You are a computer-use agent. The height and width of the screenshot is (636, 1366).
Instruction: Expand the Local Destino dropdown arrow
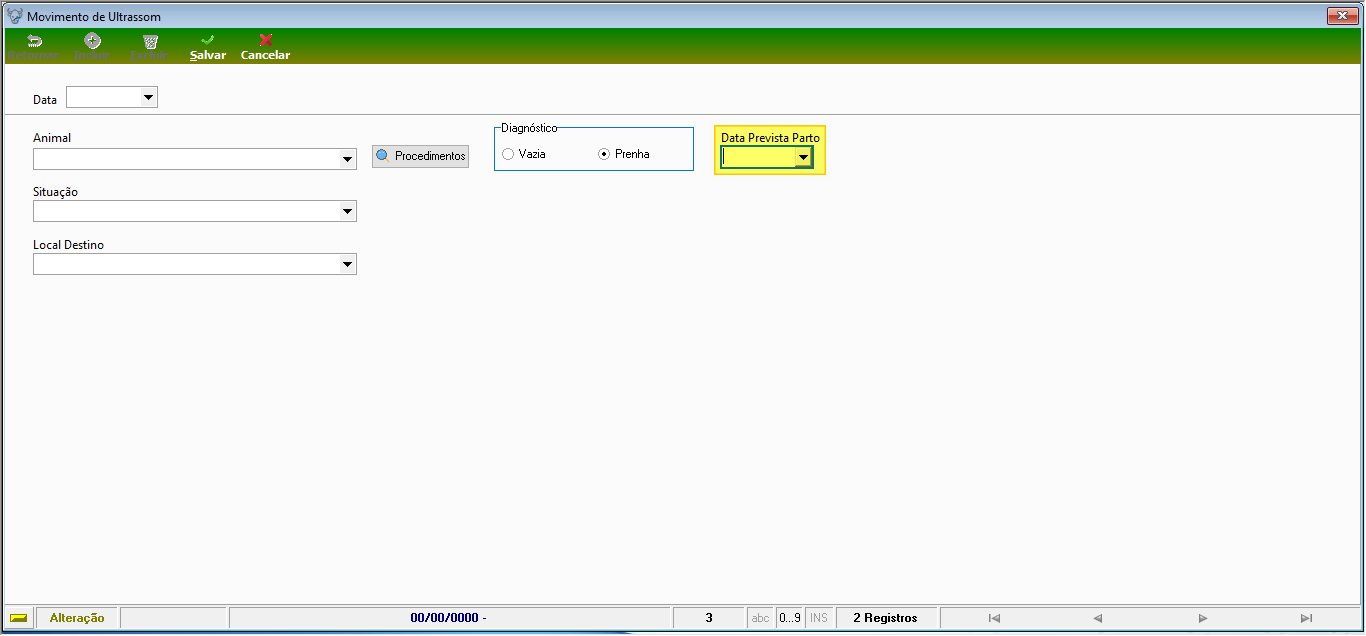[347, 265]
